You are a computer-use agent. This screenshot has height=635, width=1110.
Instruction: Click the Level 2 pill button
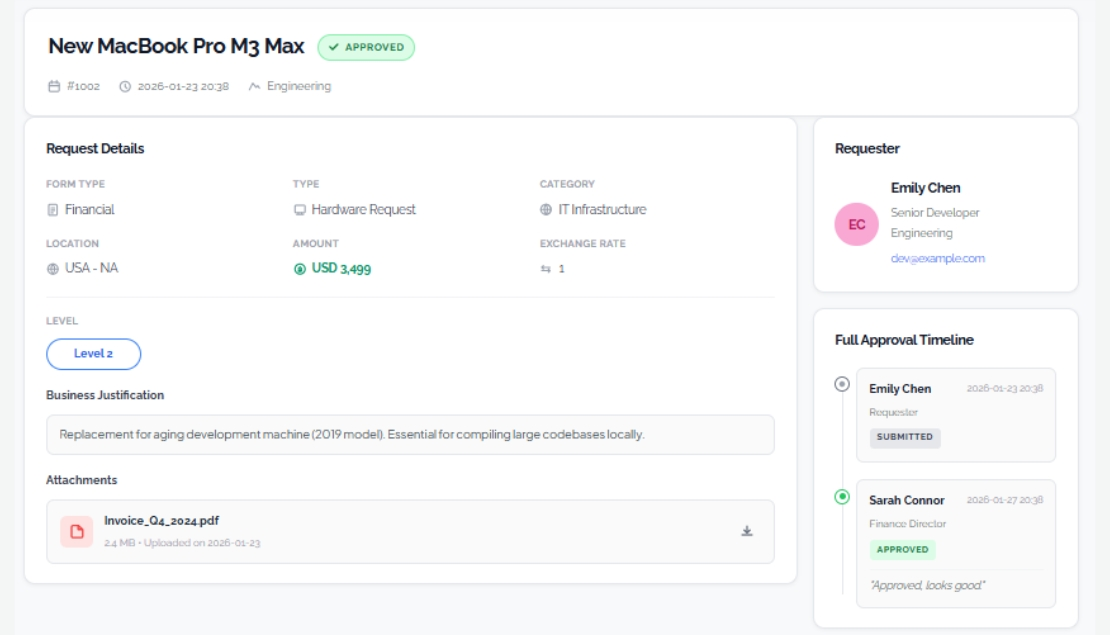tap(93, 354)
